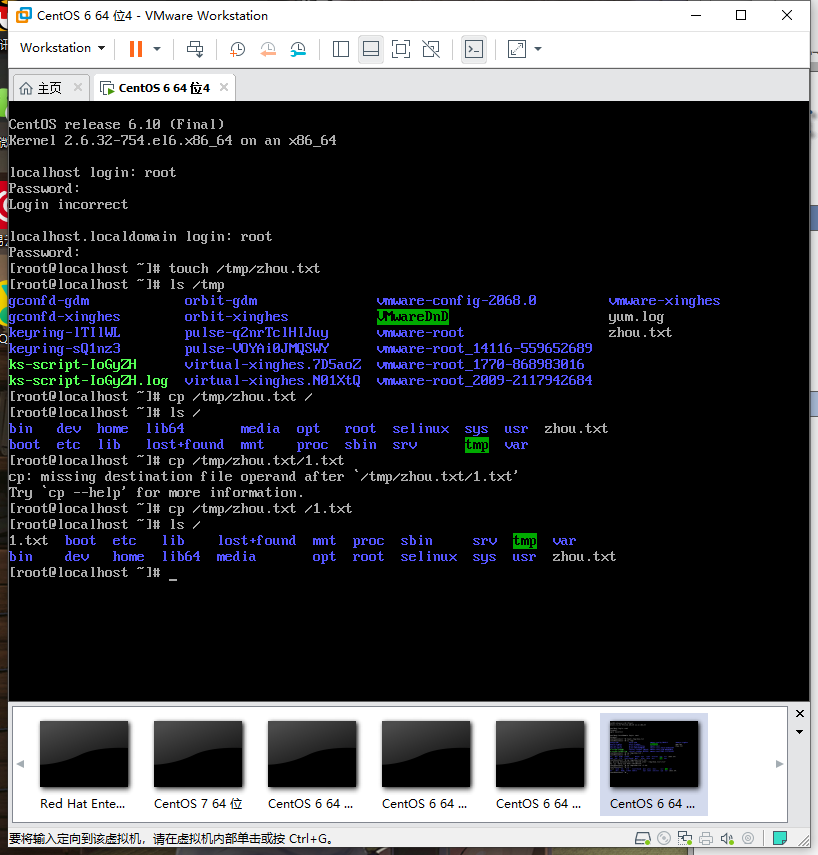Click the USB camera device status icon
The width and height of the screenshot is (818, 855).
[x=748, y=838]
